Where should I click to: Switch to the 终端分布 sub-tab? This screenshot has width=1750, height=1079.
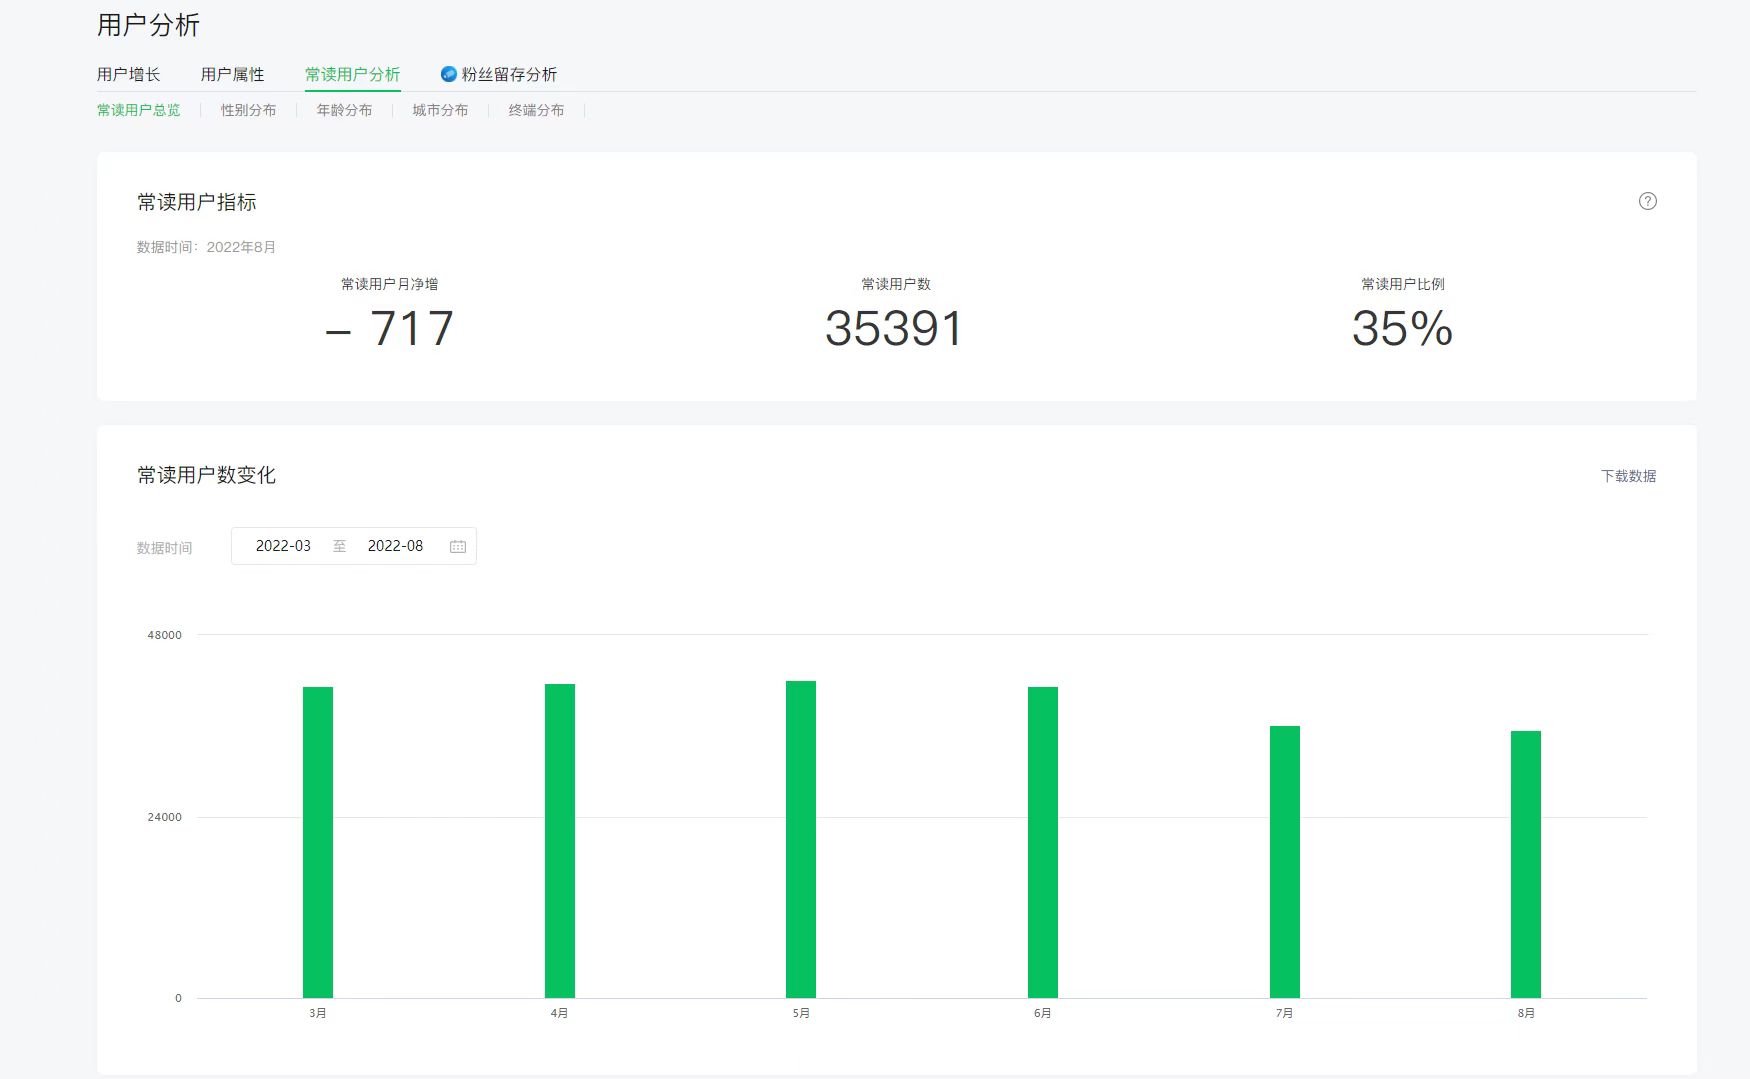tap(536, 110)
